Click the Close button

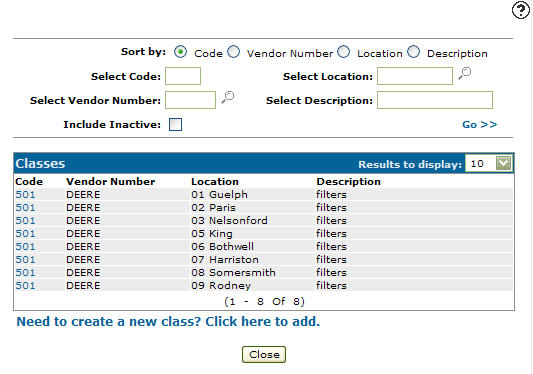(x=264, y=354)
